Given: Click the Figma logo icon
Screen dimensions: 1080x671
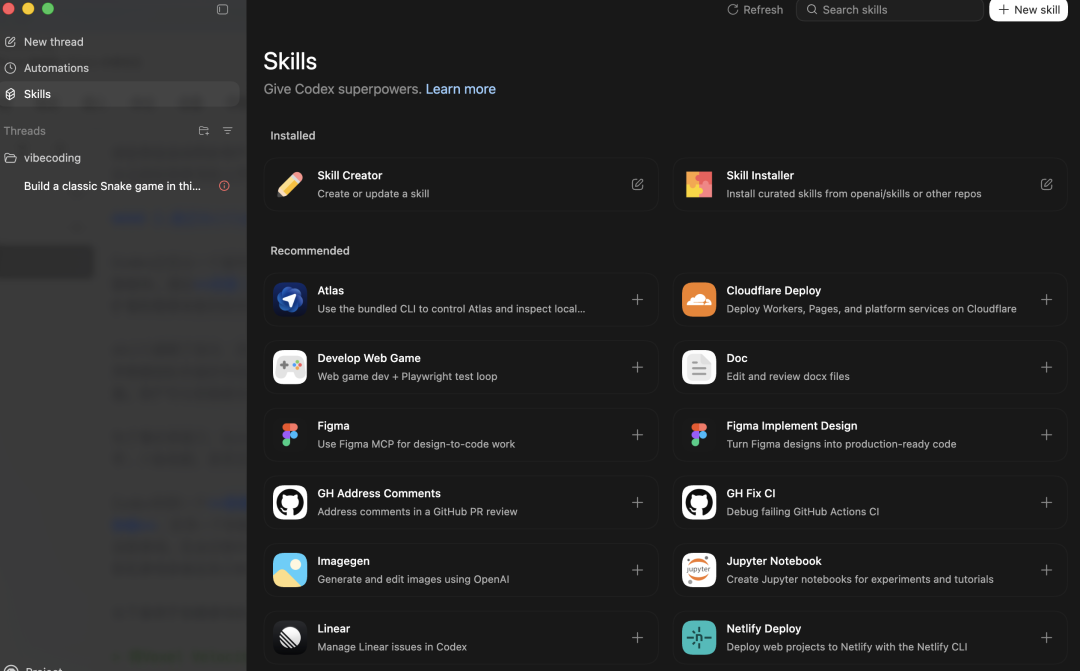Looking at the screenshot, I should (x=290, y=435).
